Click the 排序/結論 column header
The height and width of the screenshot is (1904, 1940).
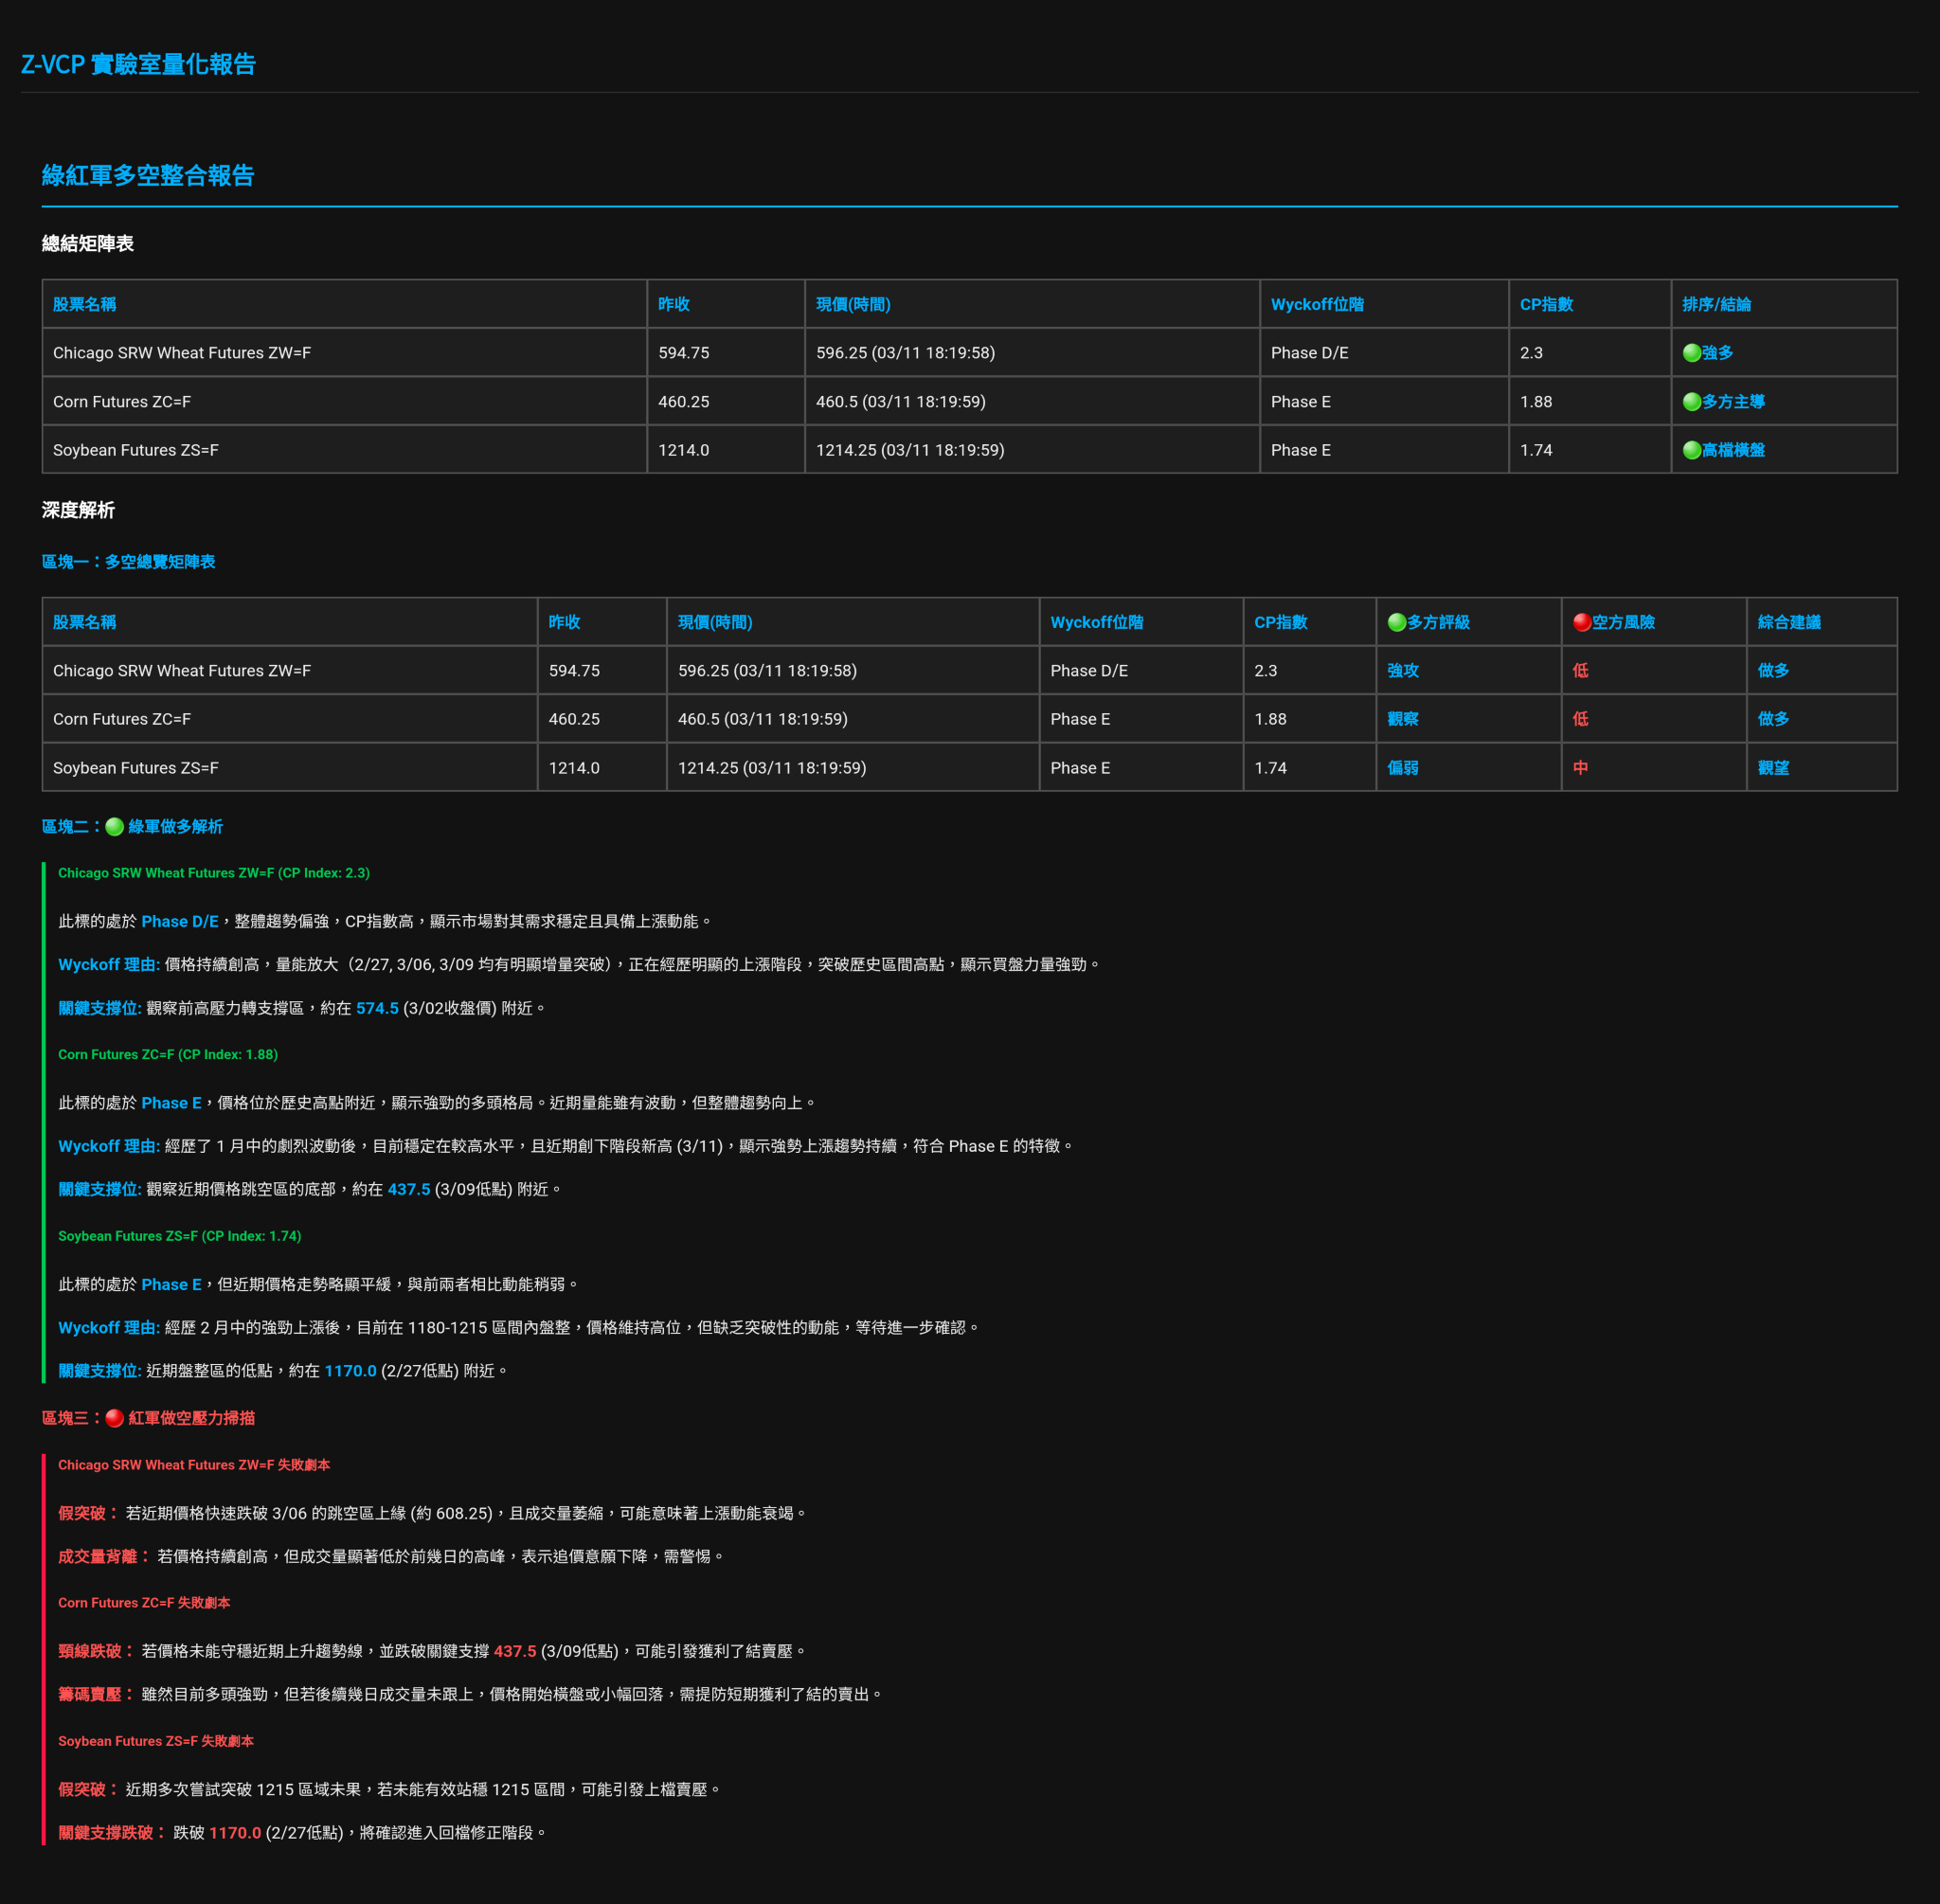[x=1716, y=304]
